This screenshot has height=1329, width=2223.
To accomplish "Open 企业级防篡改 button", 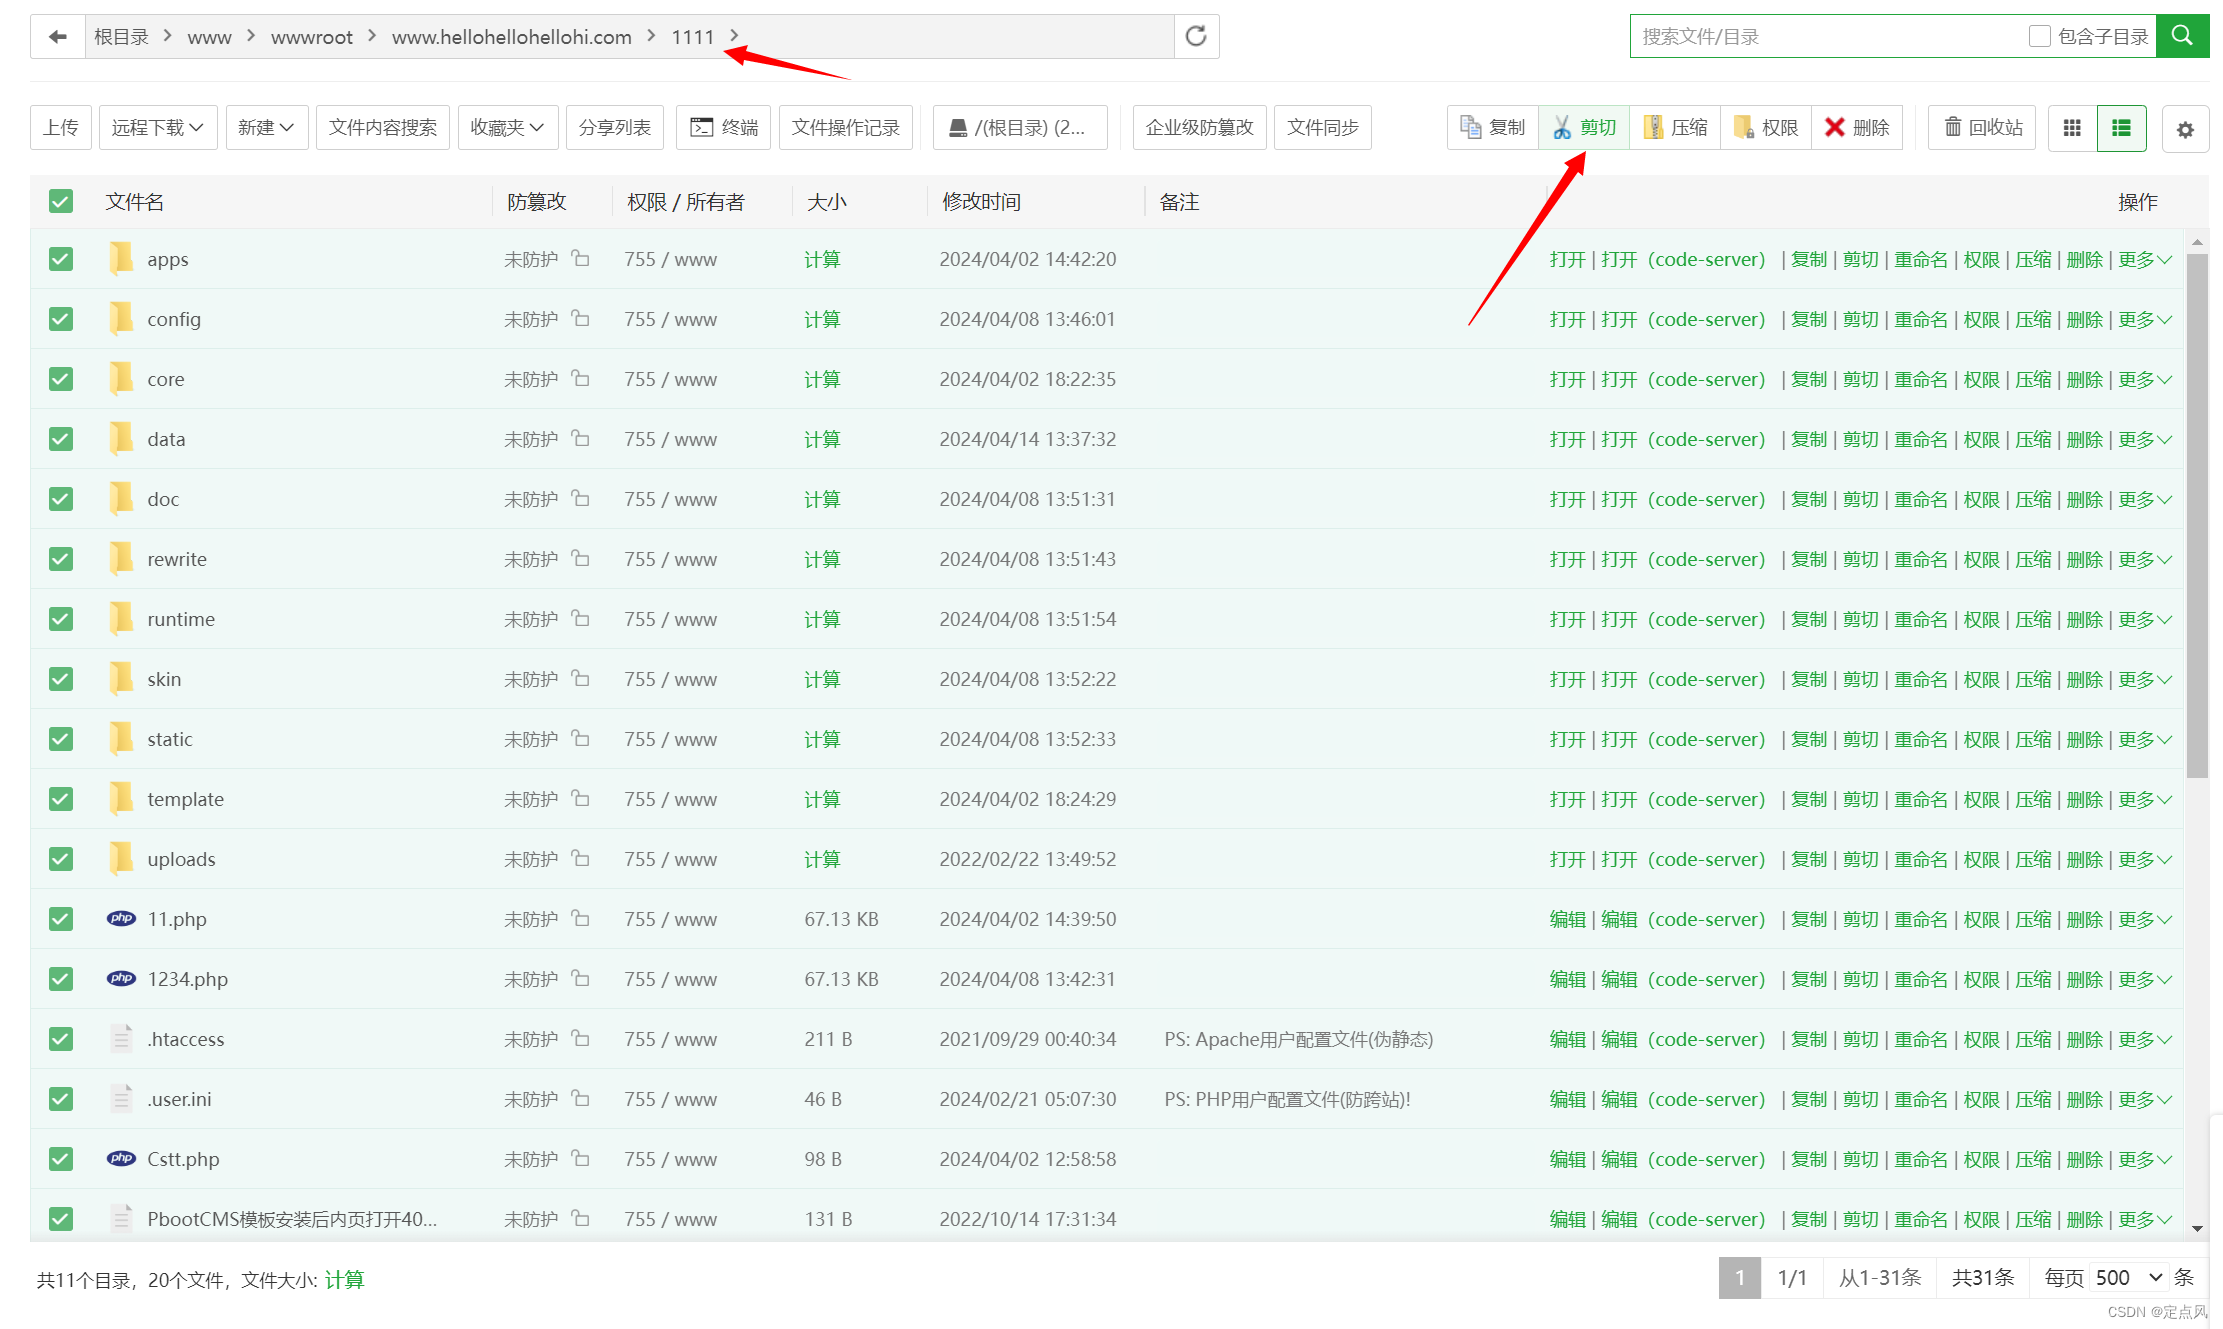I will click(1200, 128).
